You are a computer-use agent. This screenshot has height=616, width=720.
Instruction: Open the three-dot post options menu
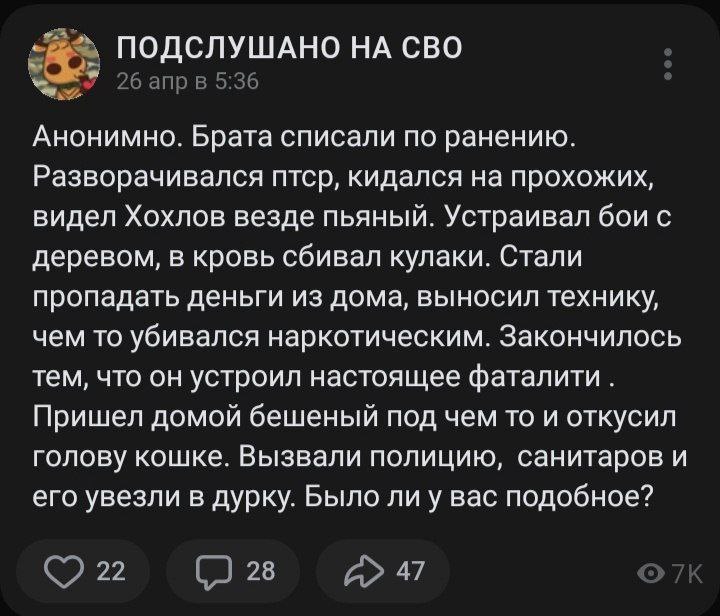(x=668, y=64)
